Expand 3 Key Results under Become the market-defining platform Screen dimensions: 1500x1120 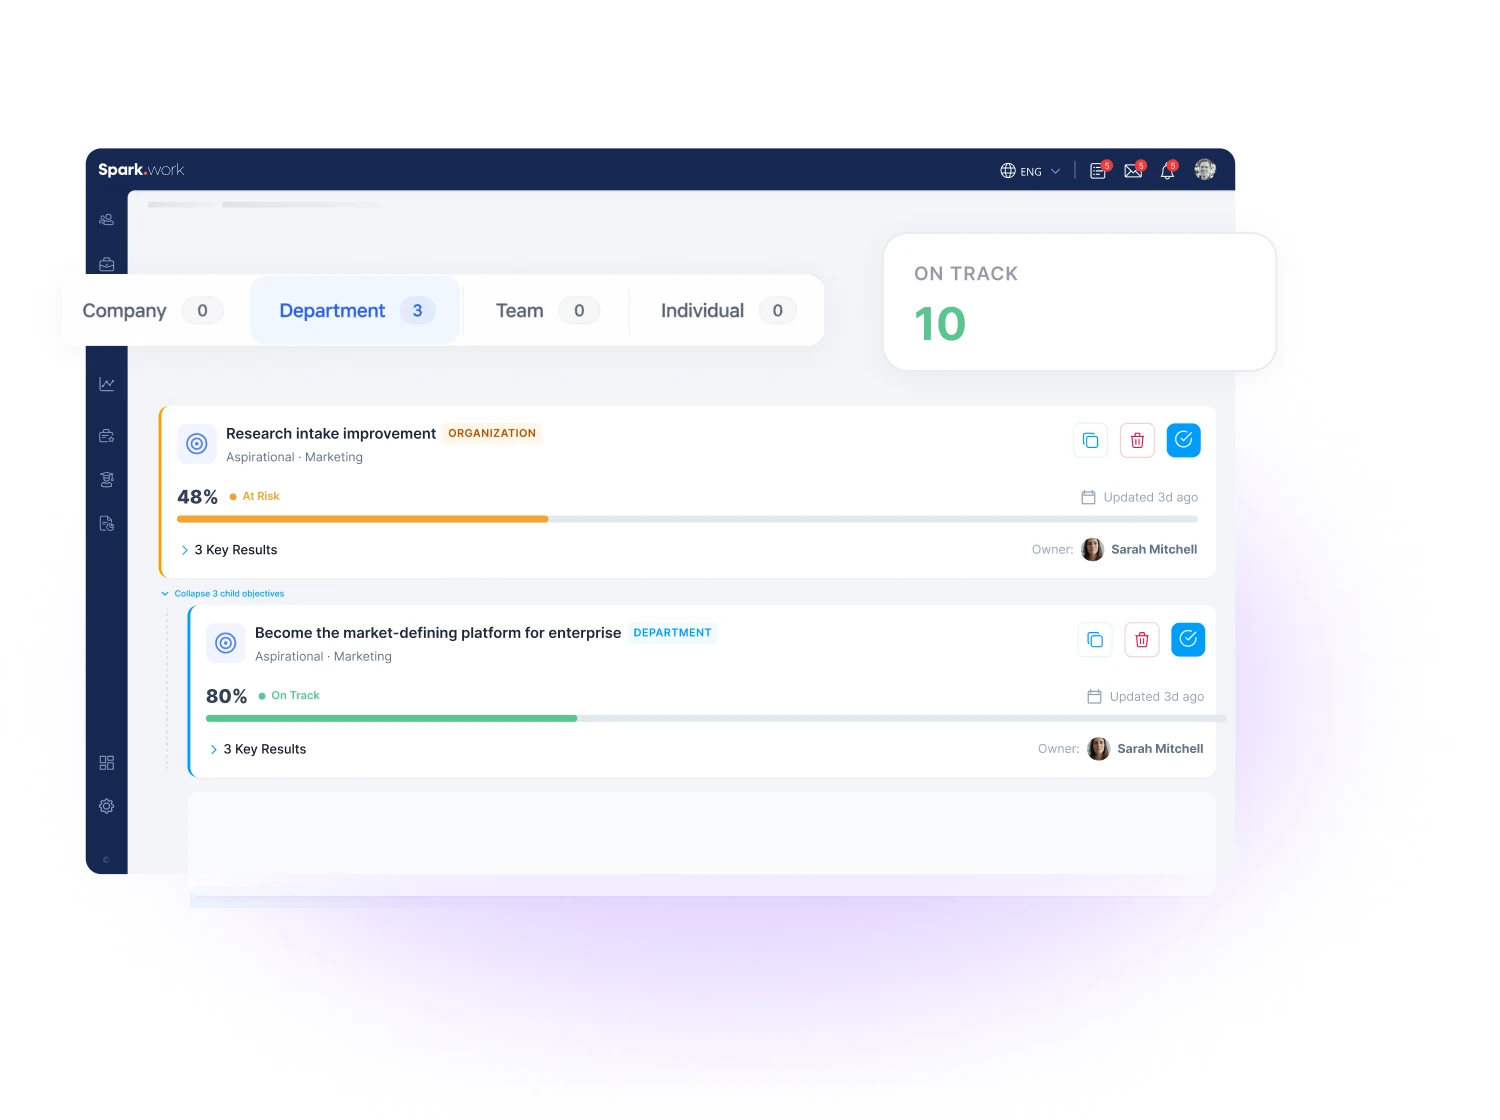(x=258, y=749)
